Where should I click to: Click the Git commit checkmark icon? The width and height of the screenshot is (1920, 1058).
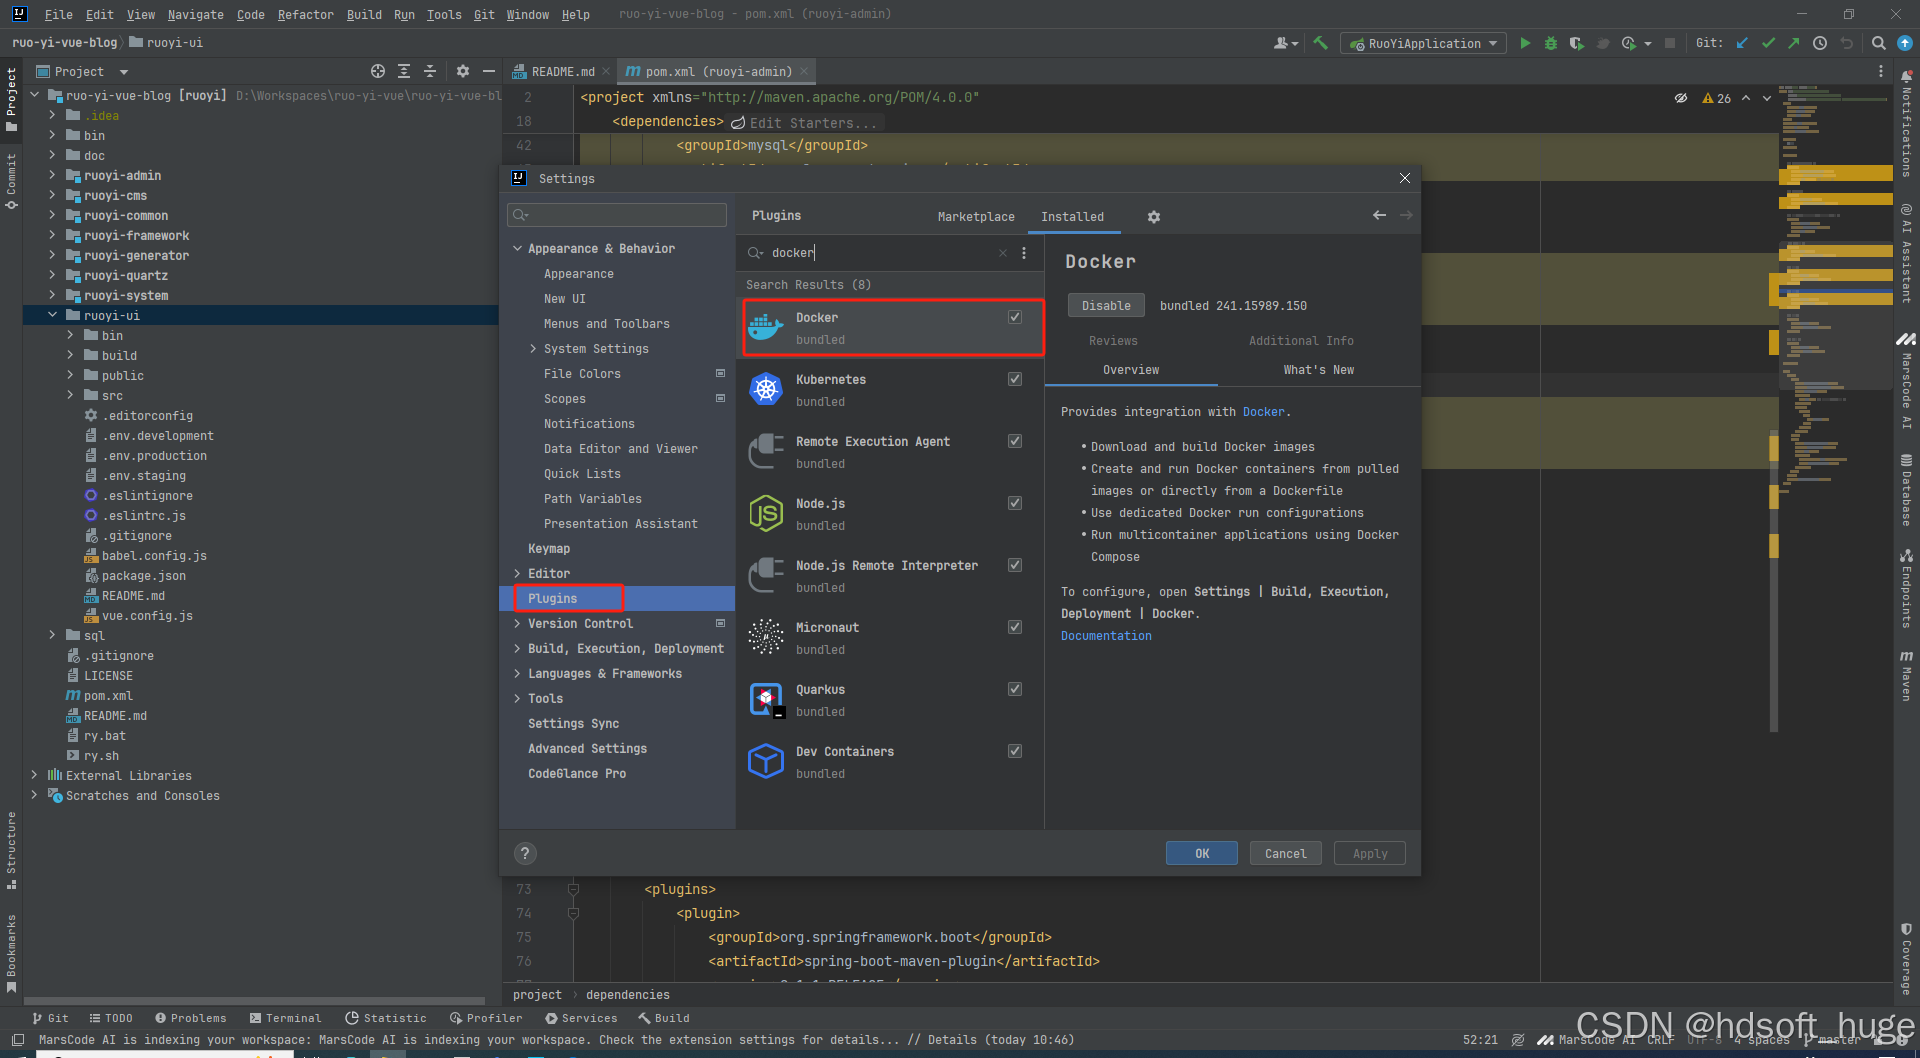tap(1768, 43)
